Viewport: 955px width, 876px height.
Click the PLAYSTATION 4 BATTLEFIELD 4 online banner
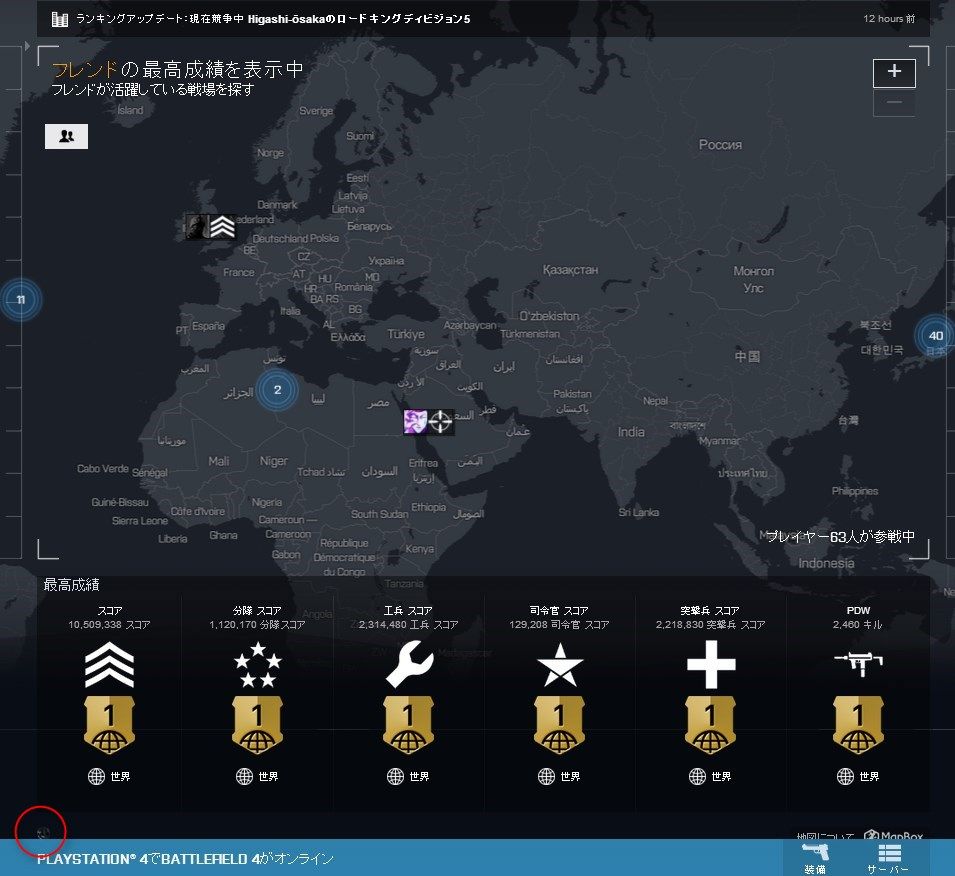coord(185,859)
